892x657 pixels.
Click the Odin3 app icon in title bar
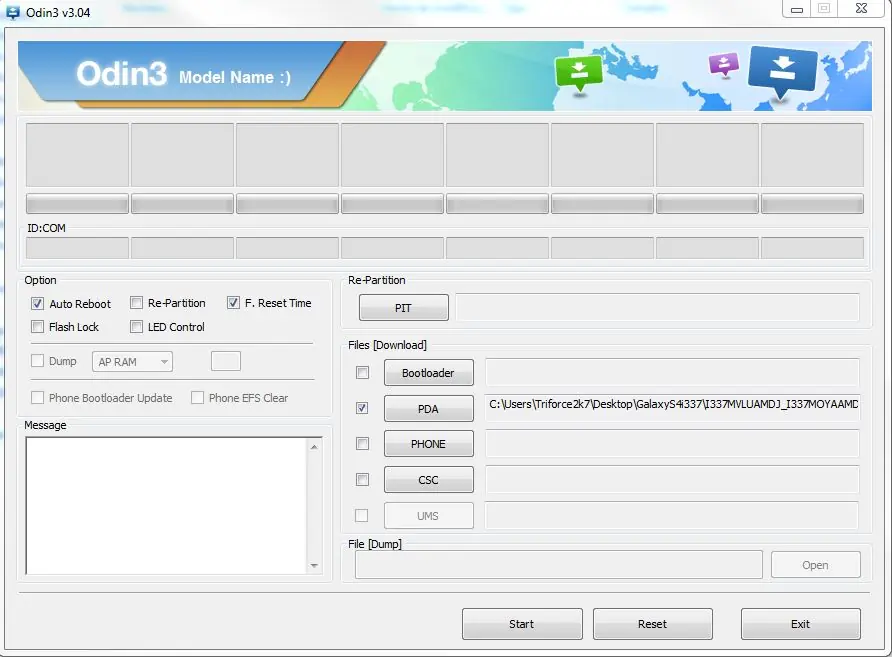(x=12, y=12)
